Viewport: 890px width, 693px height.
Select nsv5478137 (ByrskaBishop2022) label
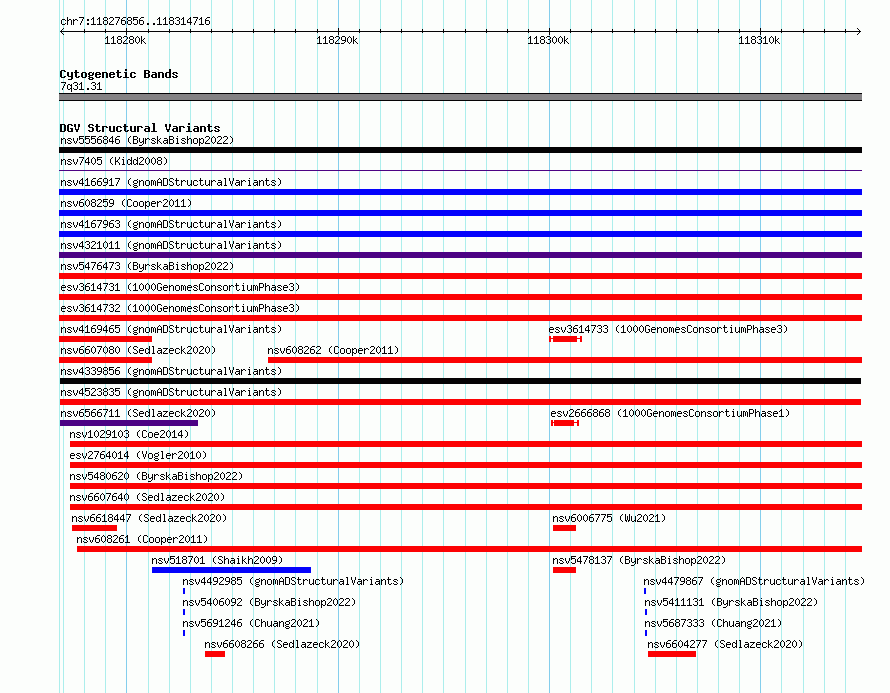pyautogui.click(x=639, y=560)
